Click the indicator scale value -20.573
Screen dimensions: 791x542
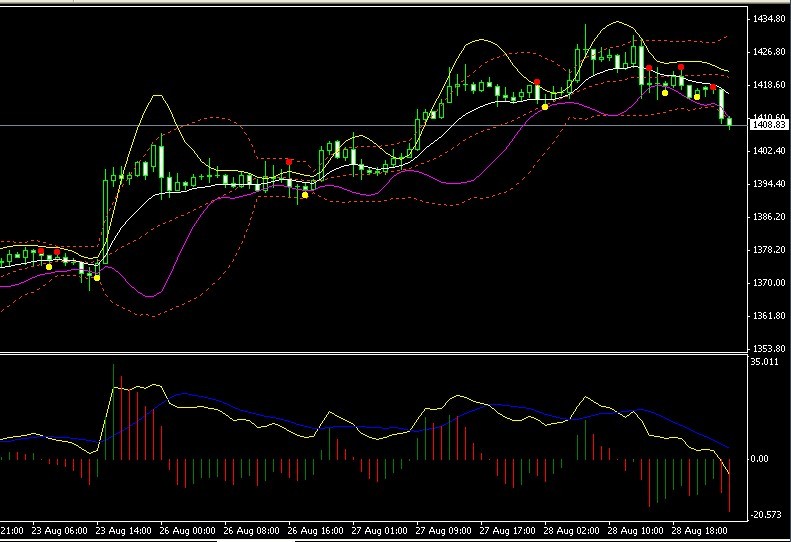click(x=766, y=514)
